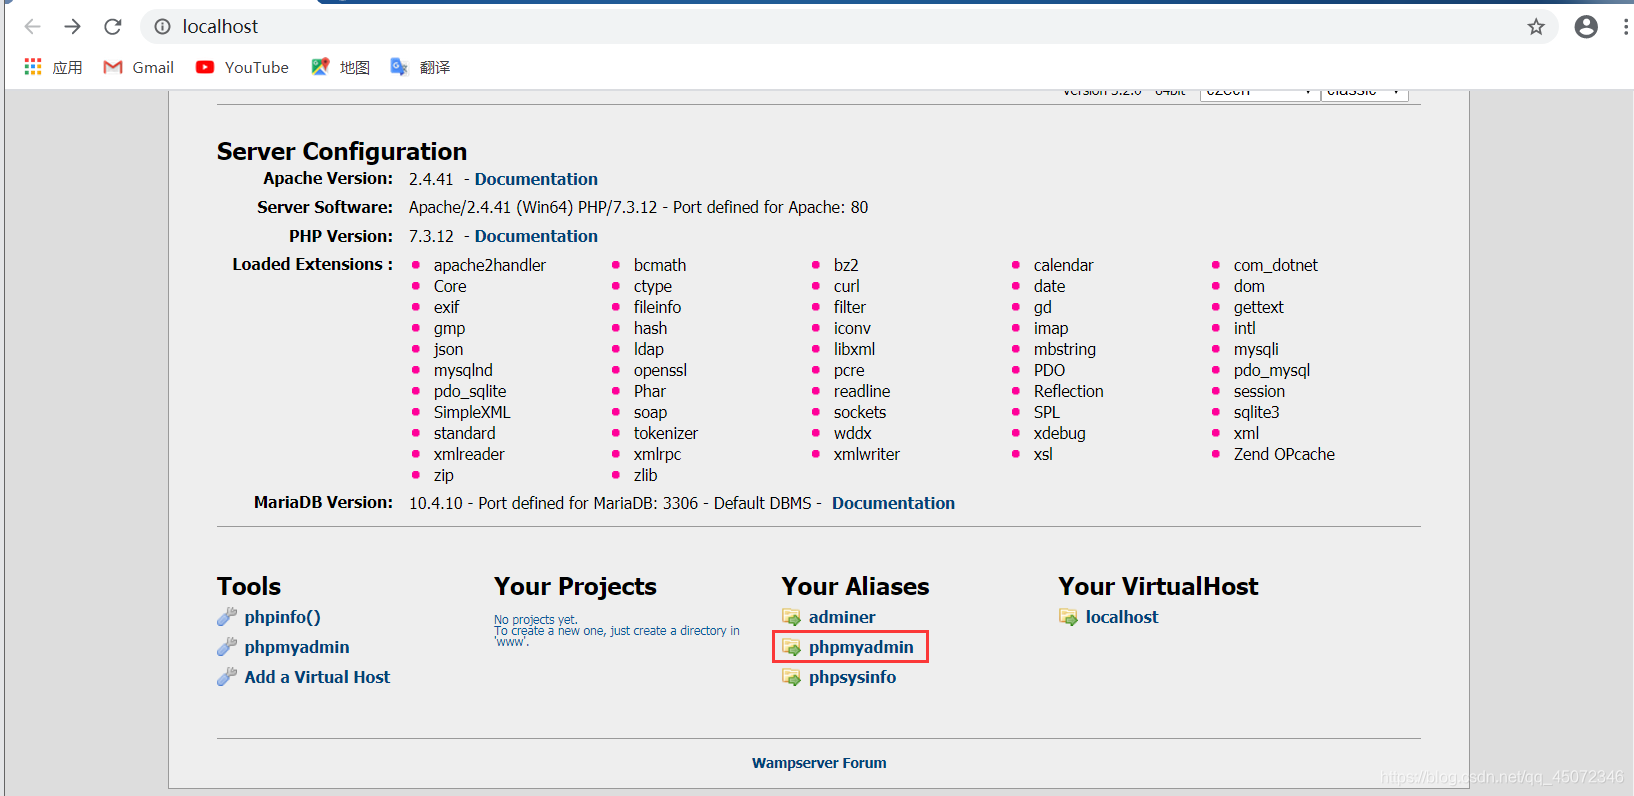
Task: Open the Maps (地图) bookmark
Action: (340, 67)
